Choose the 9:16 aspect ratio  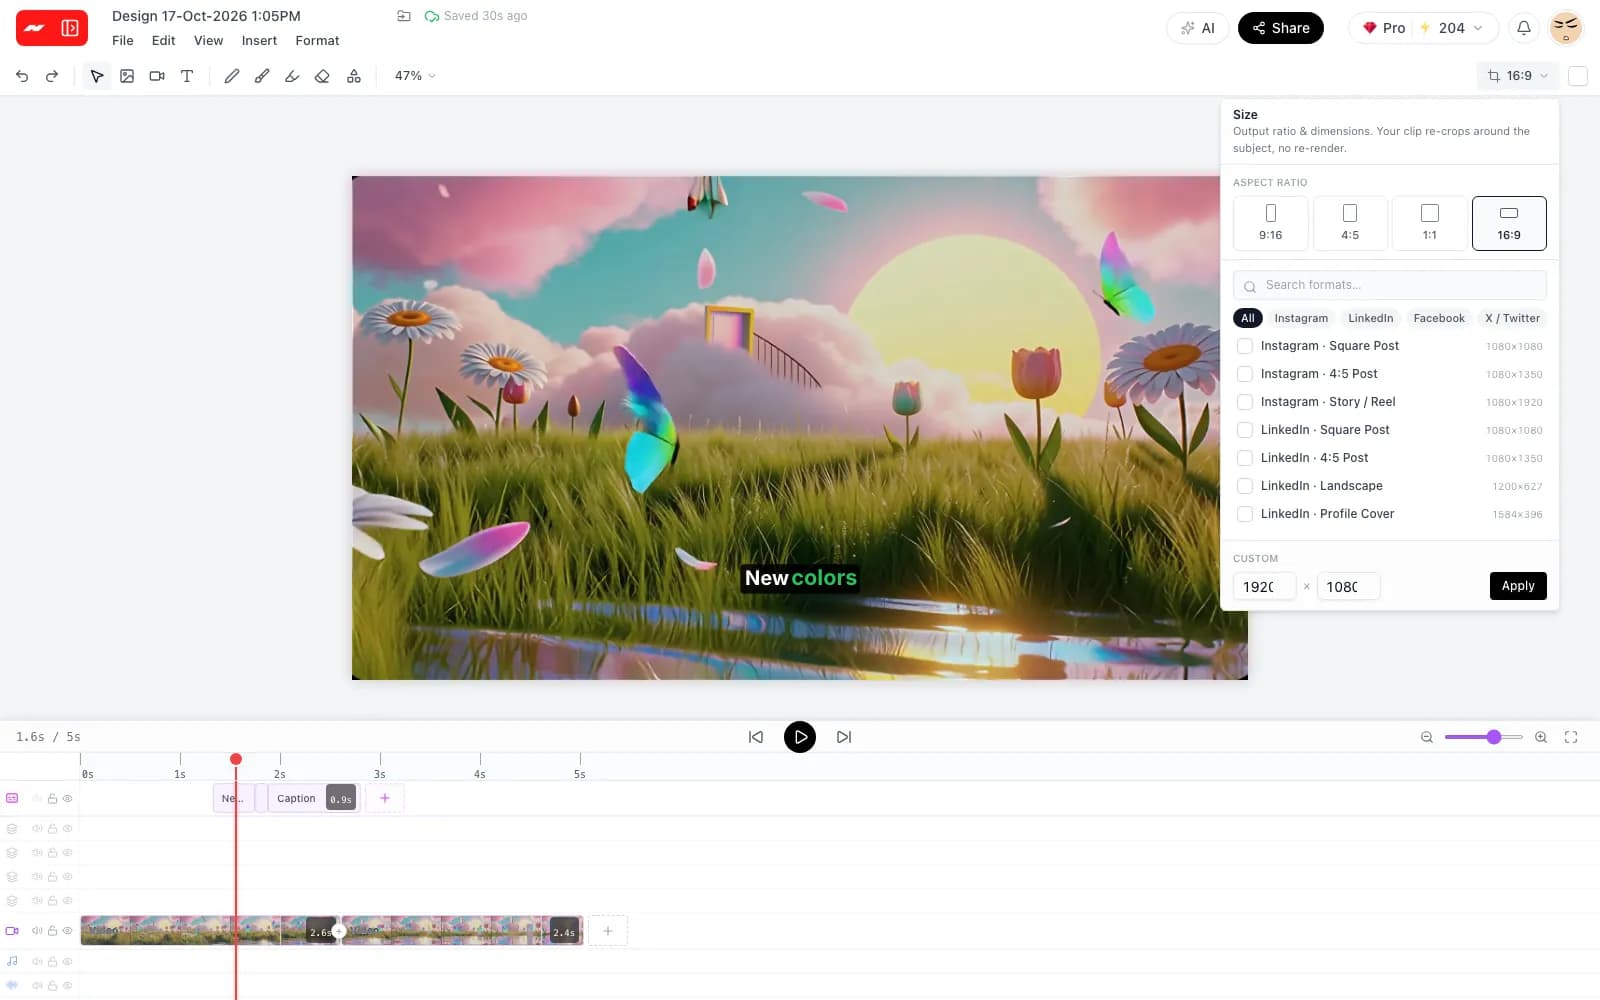tap(1271, 223)
